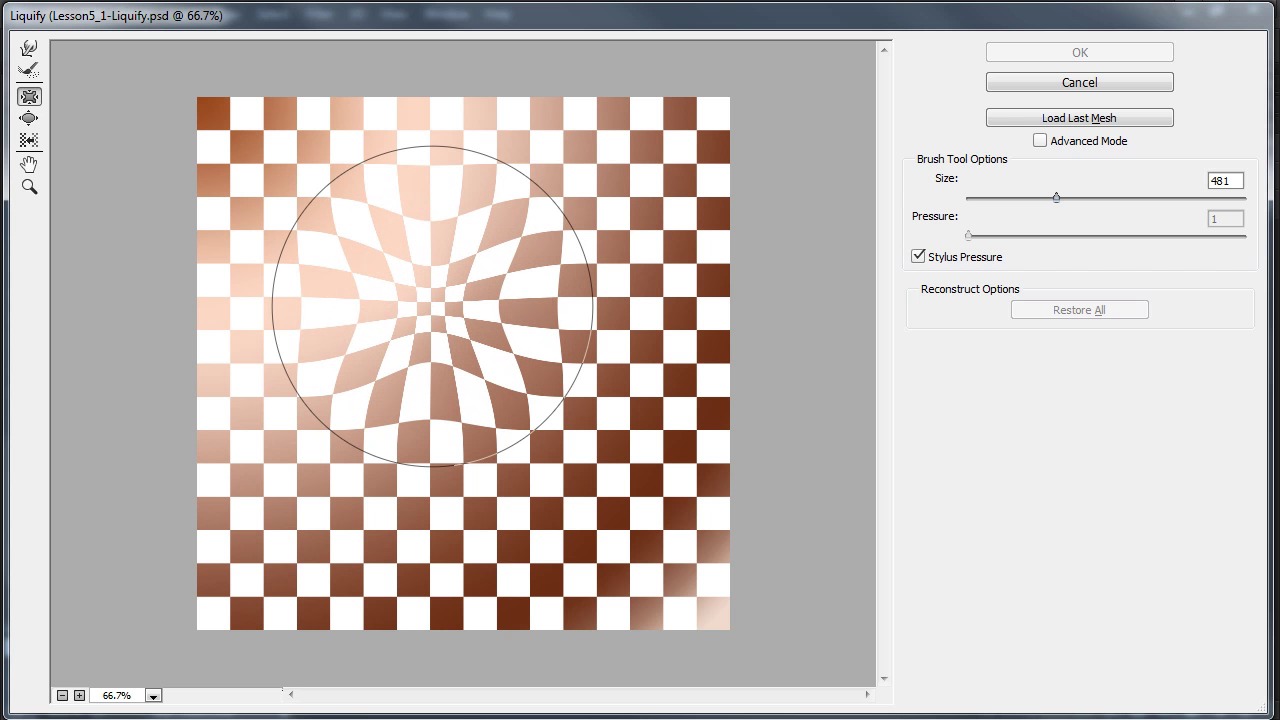Image resolution: width=1280 pixels, height=720 pixels.
Task: Select the Bloat tool
Action: pyautogui.click(x=29, y=118)
